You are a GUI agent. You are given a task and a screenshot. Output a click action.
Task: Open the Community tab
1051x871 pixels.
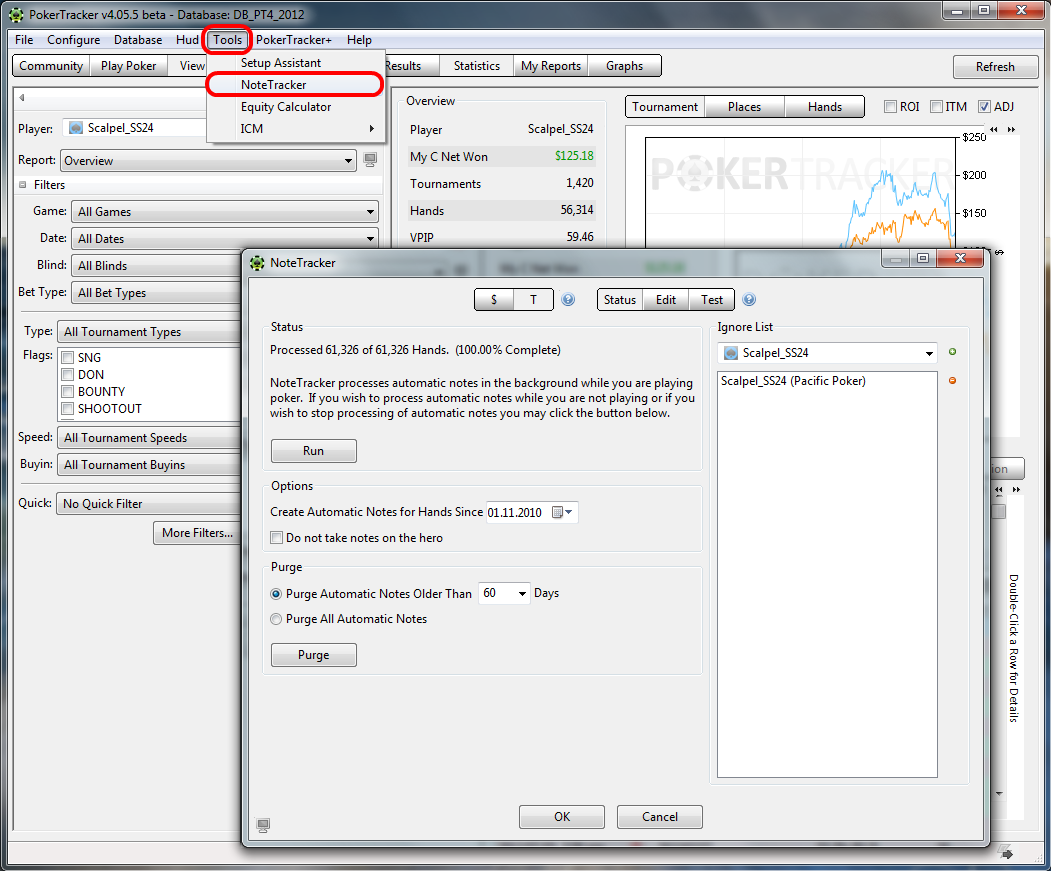coord(51,66)
